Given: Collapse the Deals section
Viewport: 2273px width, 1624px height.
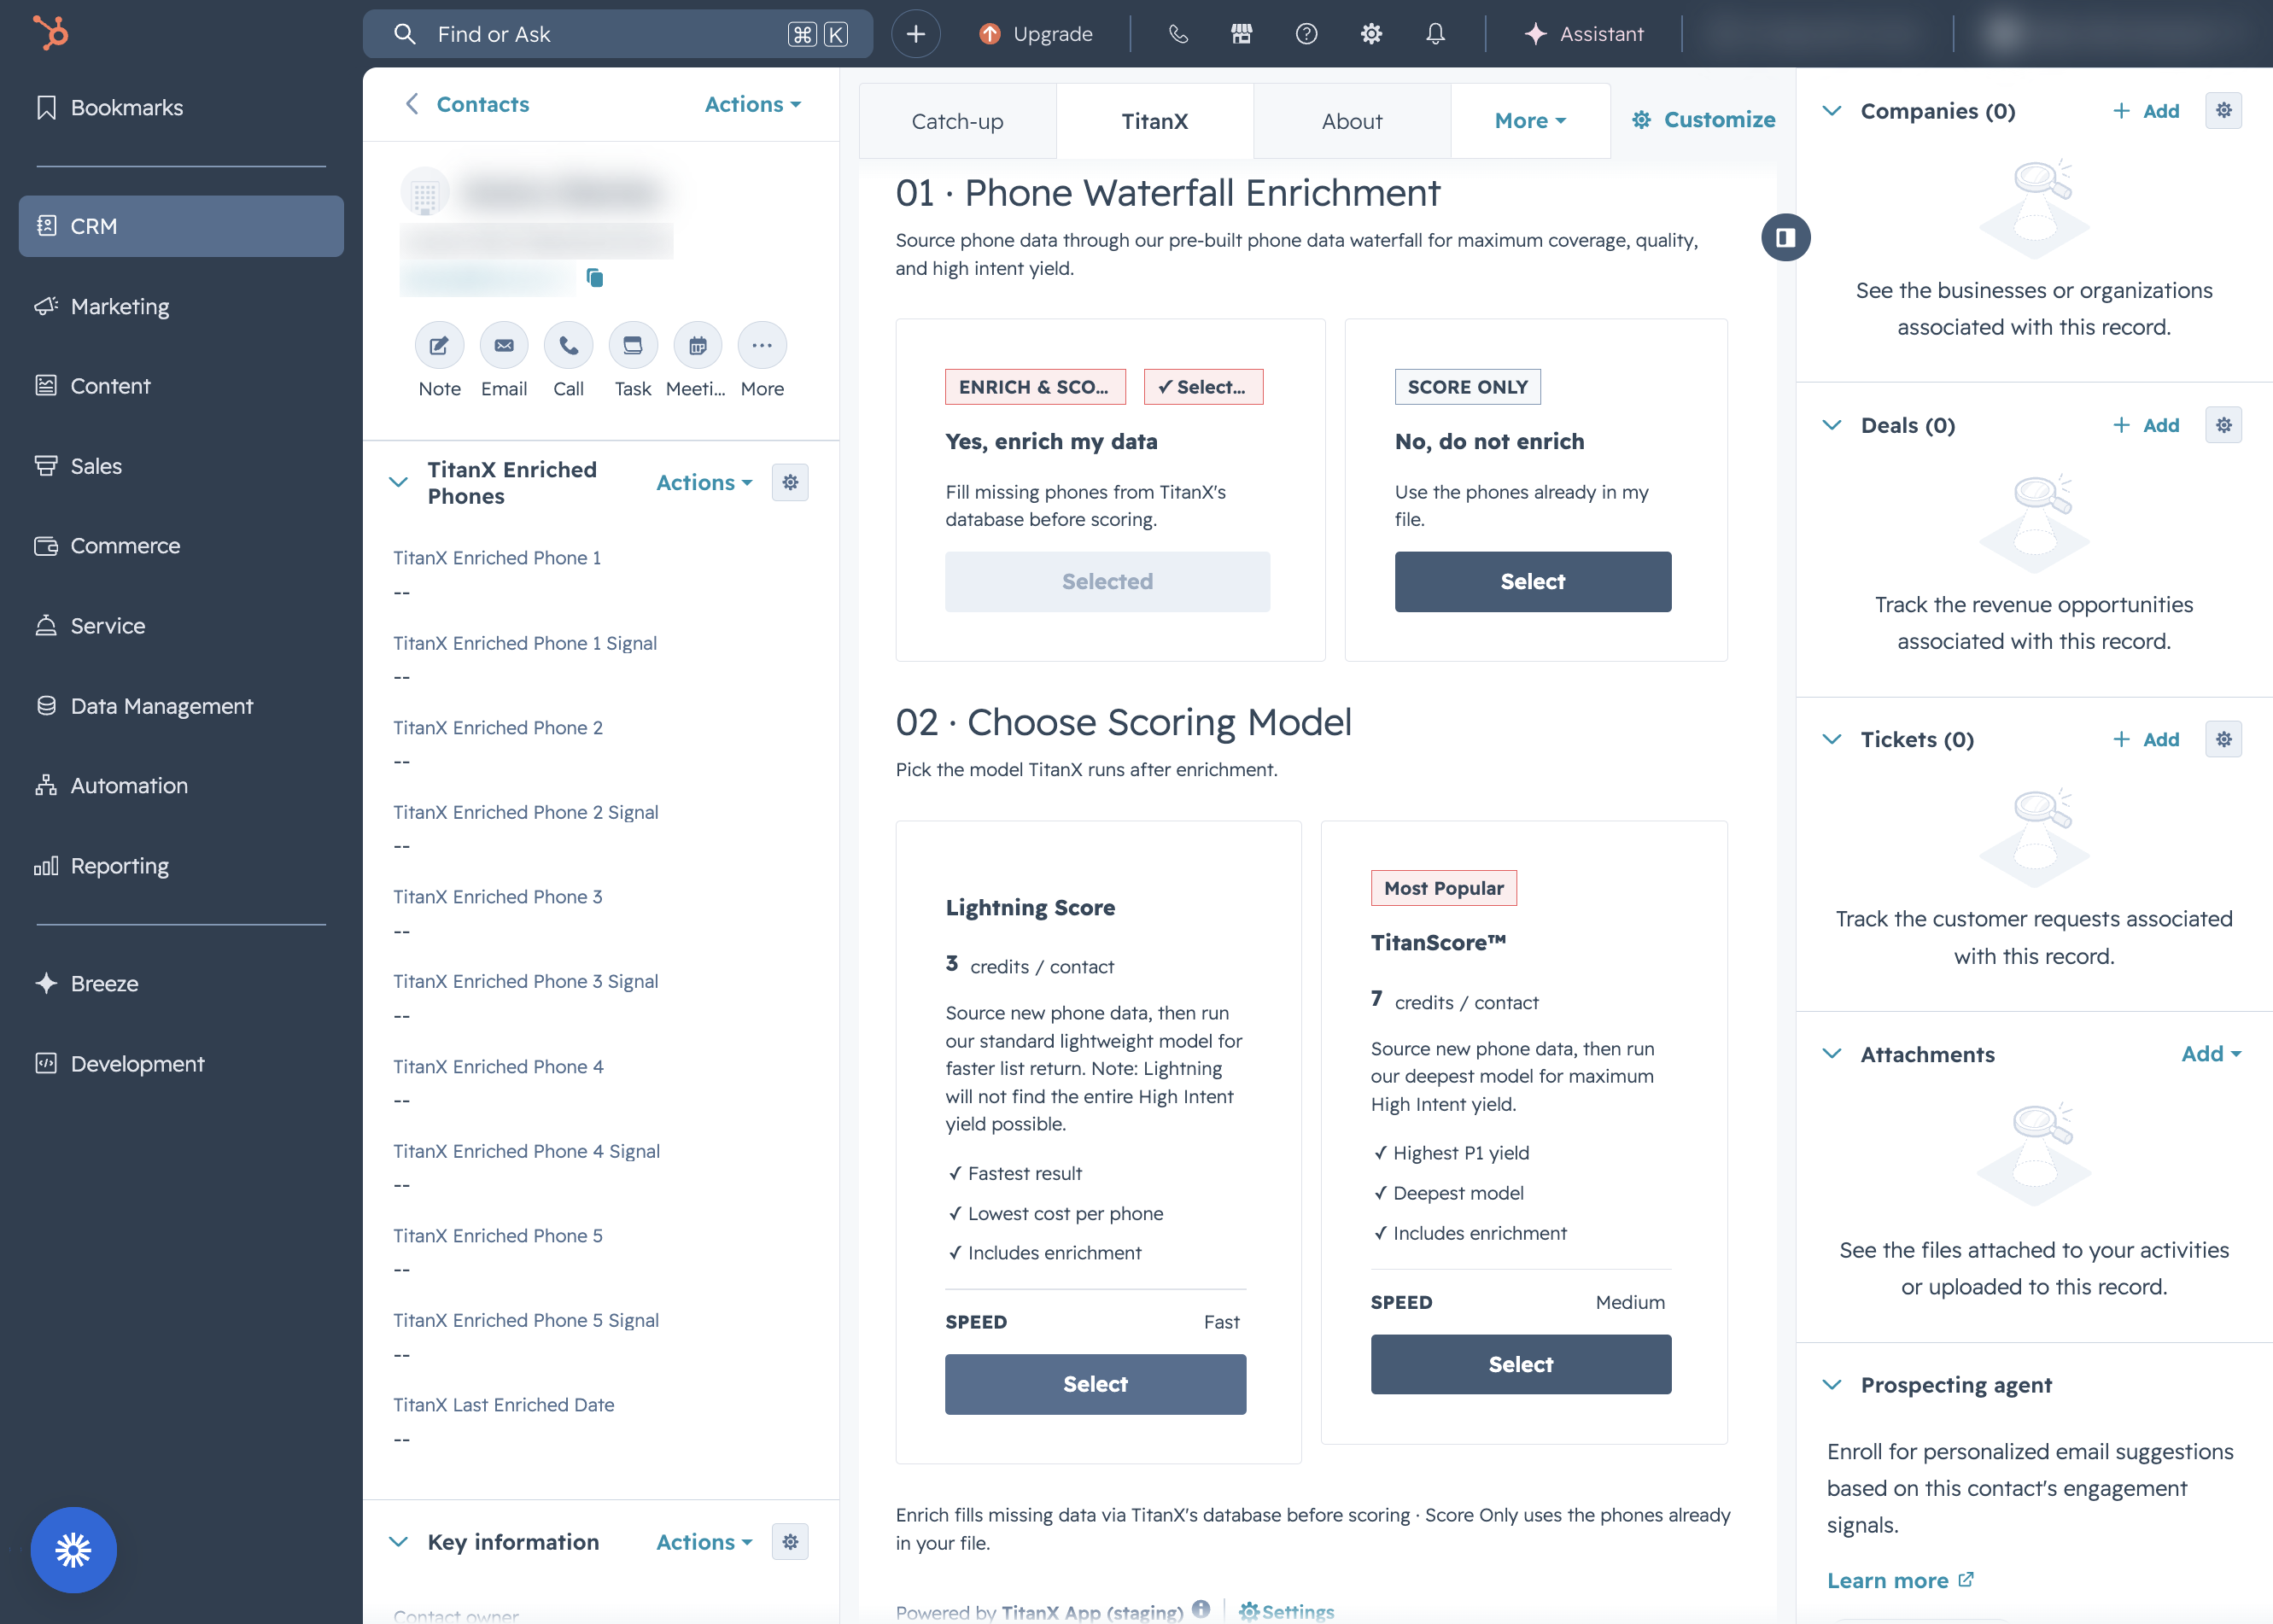Looking at the screenshot, I should 1832,425.
